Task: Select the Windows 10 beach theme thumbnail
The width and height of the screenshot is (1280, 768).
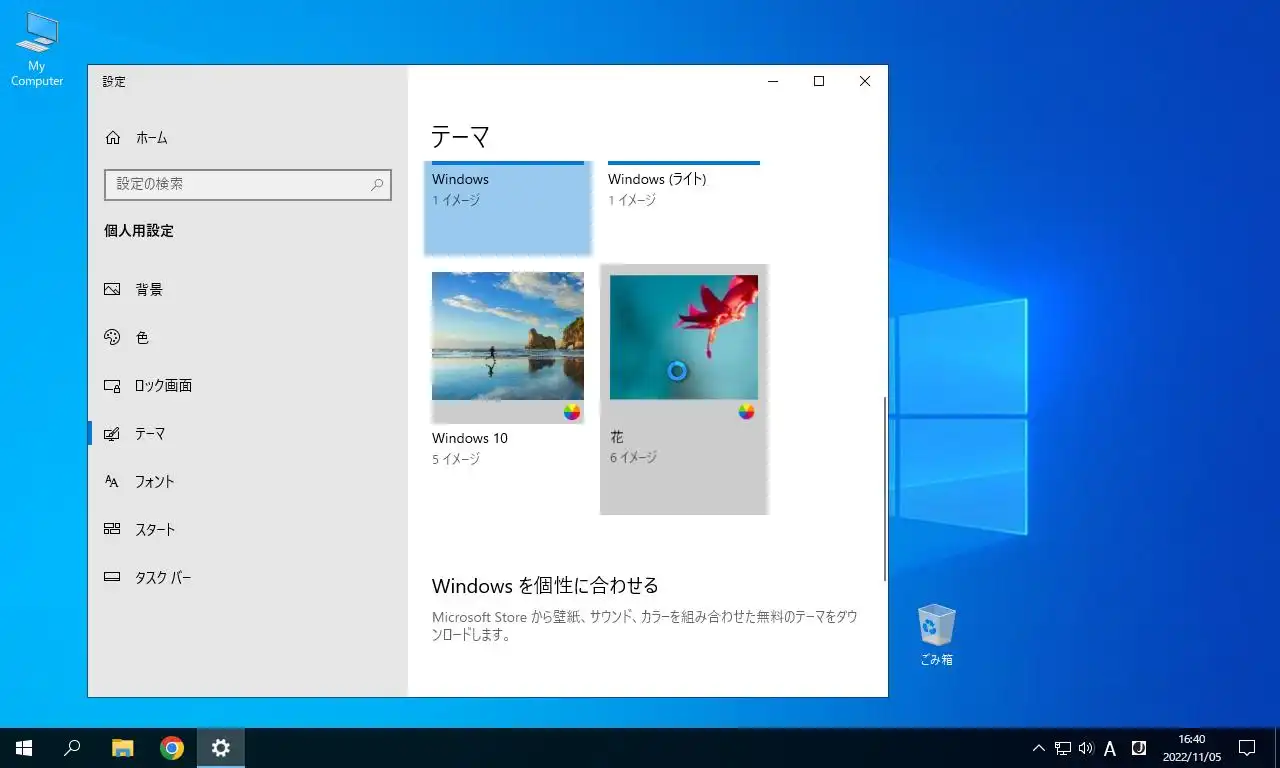Action: point(508,336)
